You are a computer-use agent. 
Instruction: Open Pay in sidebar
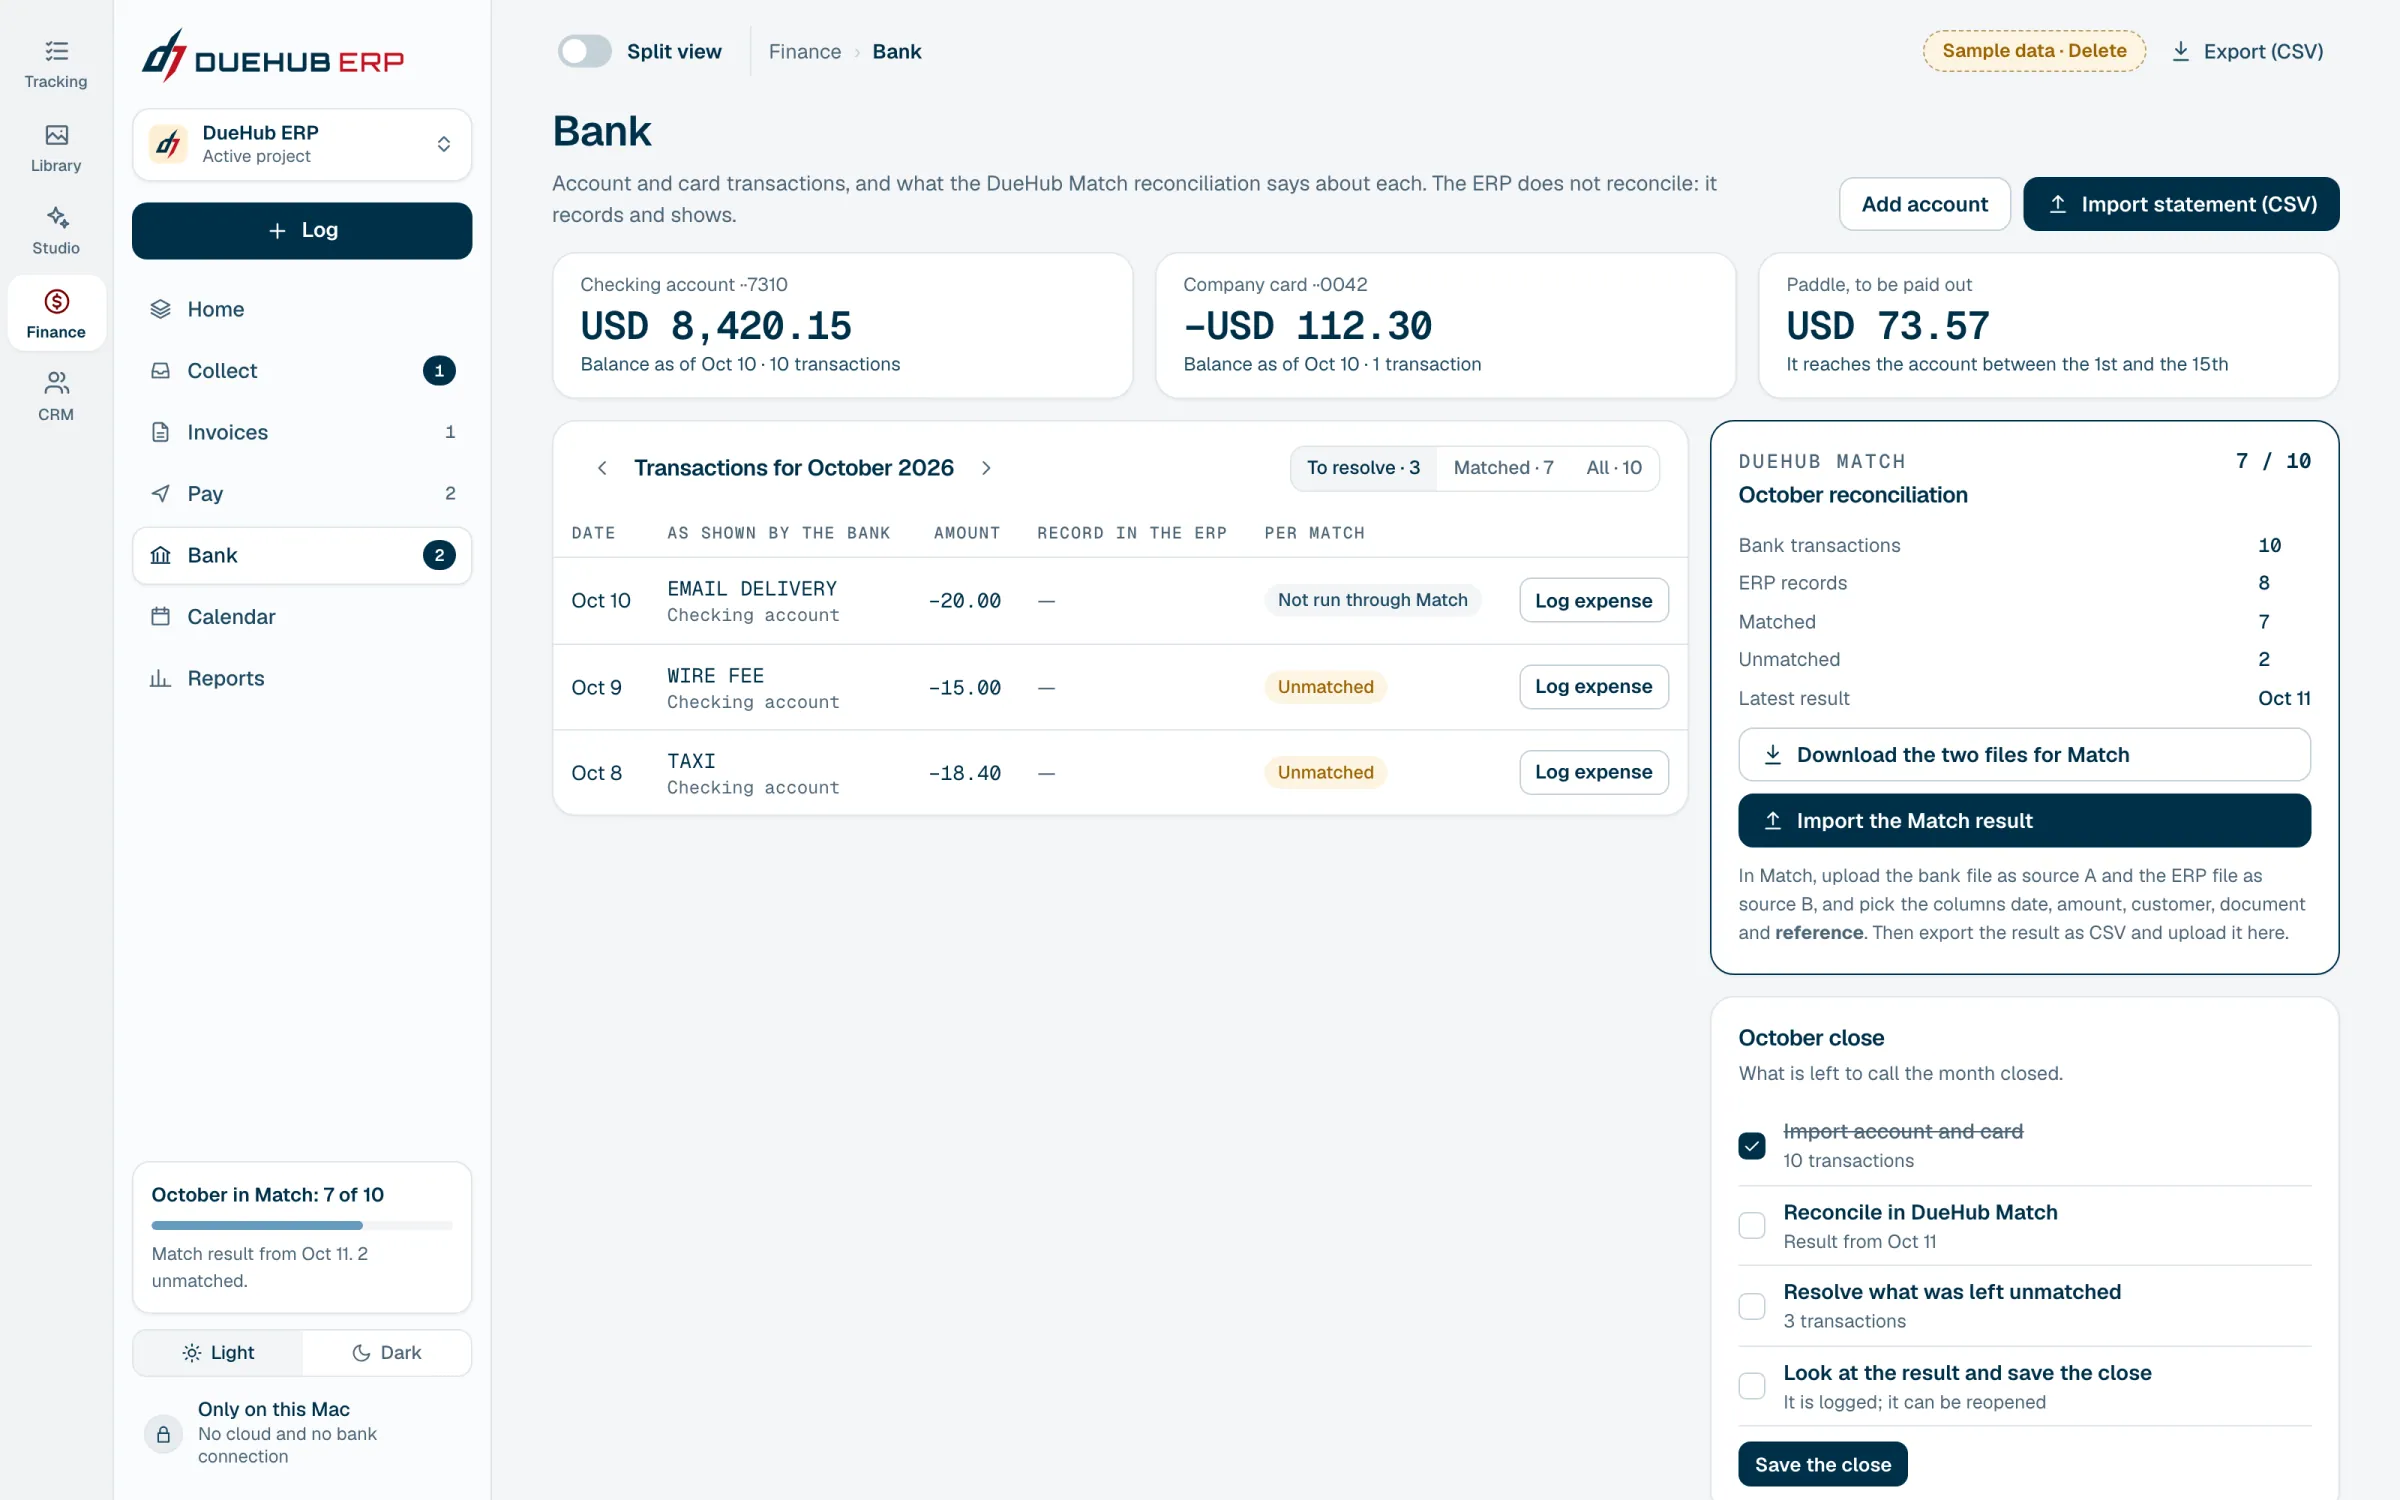(x=302, y=493)
